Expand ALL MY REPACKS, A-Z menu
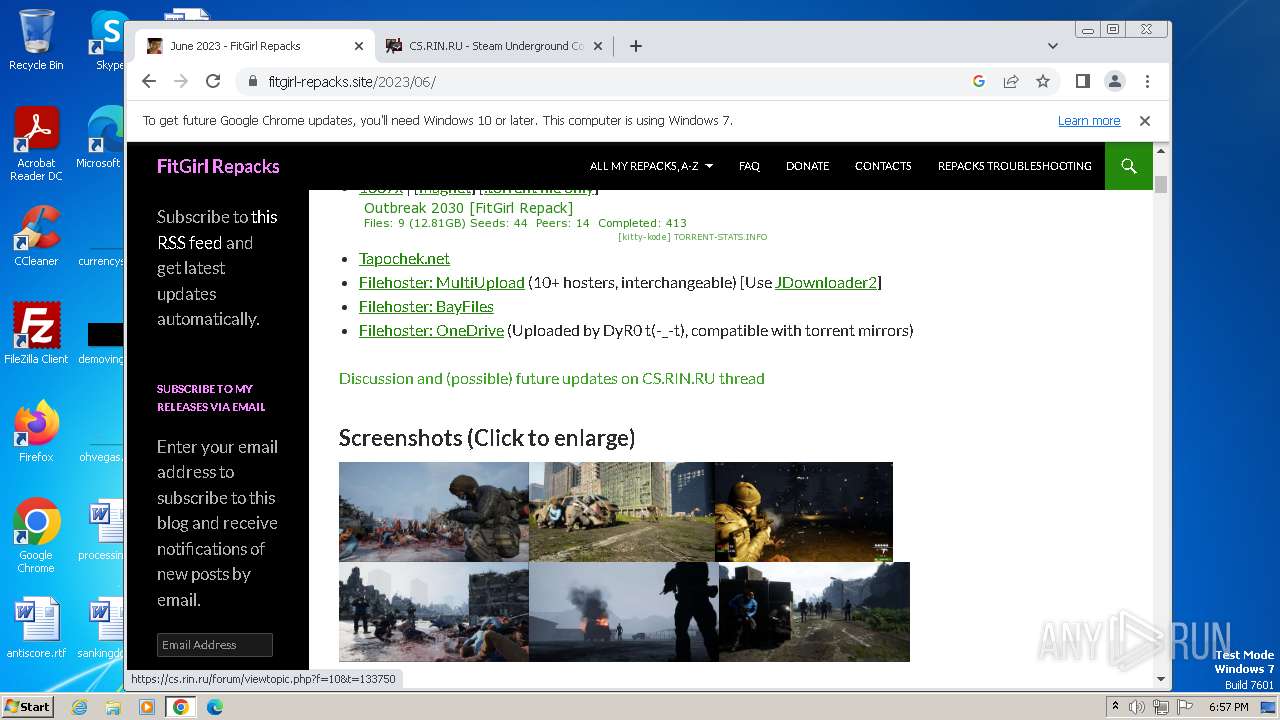 point(651,166)
